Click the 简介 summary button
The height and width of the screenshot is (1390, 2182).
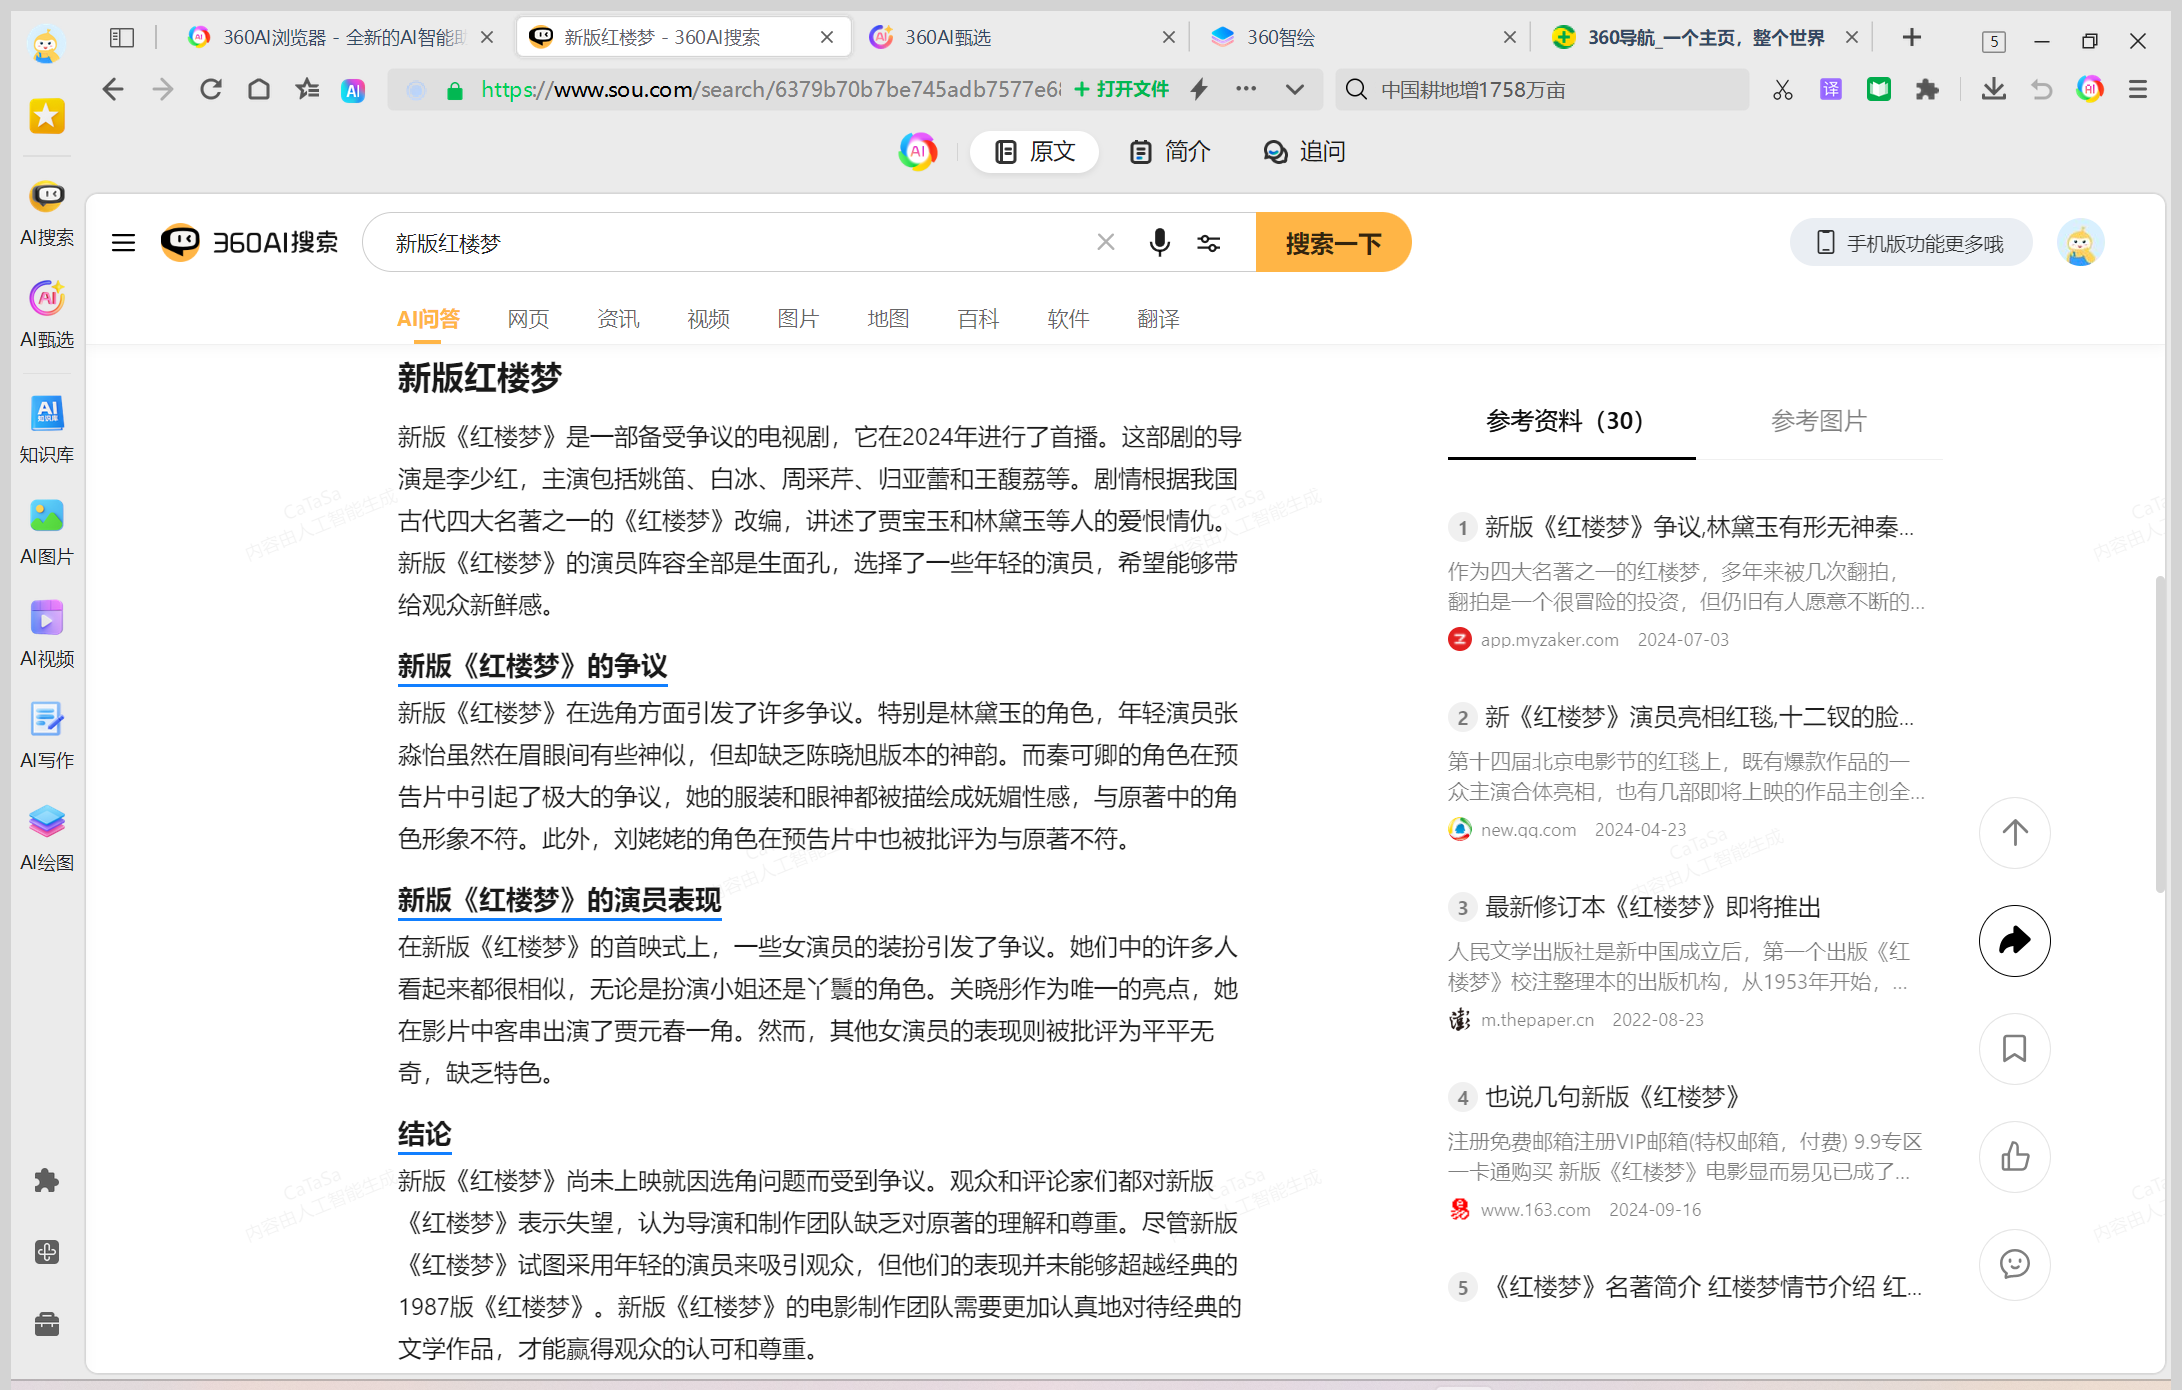tap(1170, 152)
